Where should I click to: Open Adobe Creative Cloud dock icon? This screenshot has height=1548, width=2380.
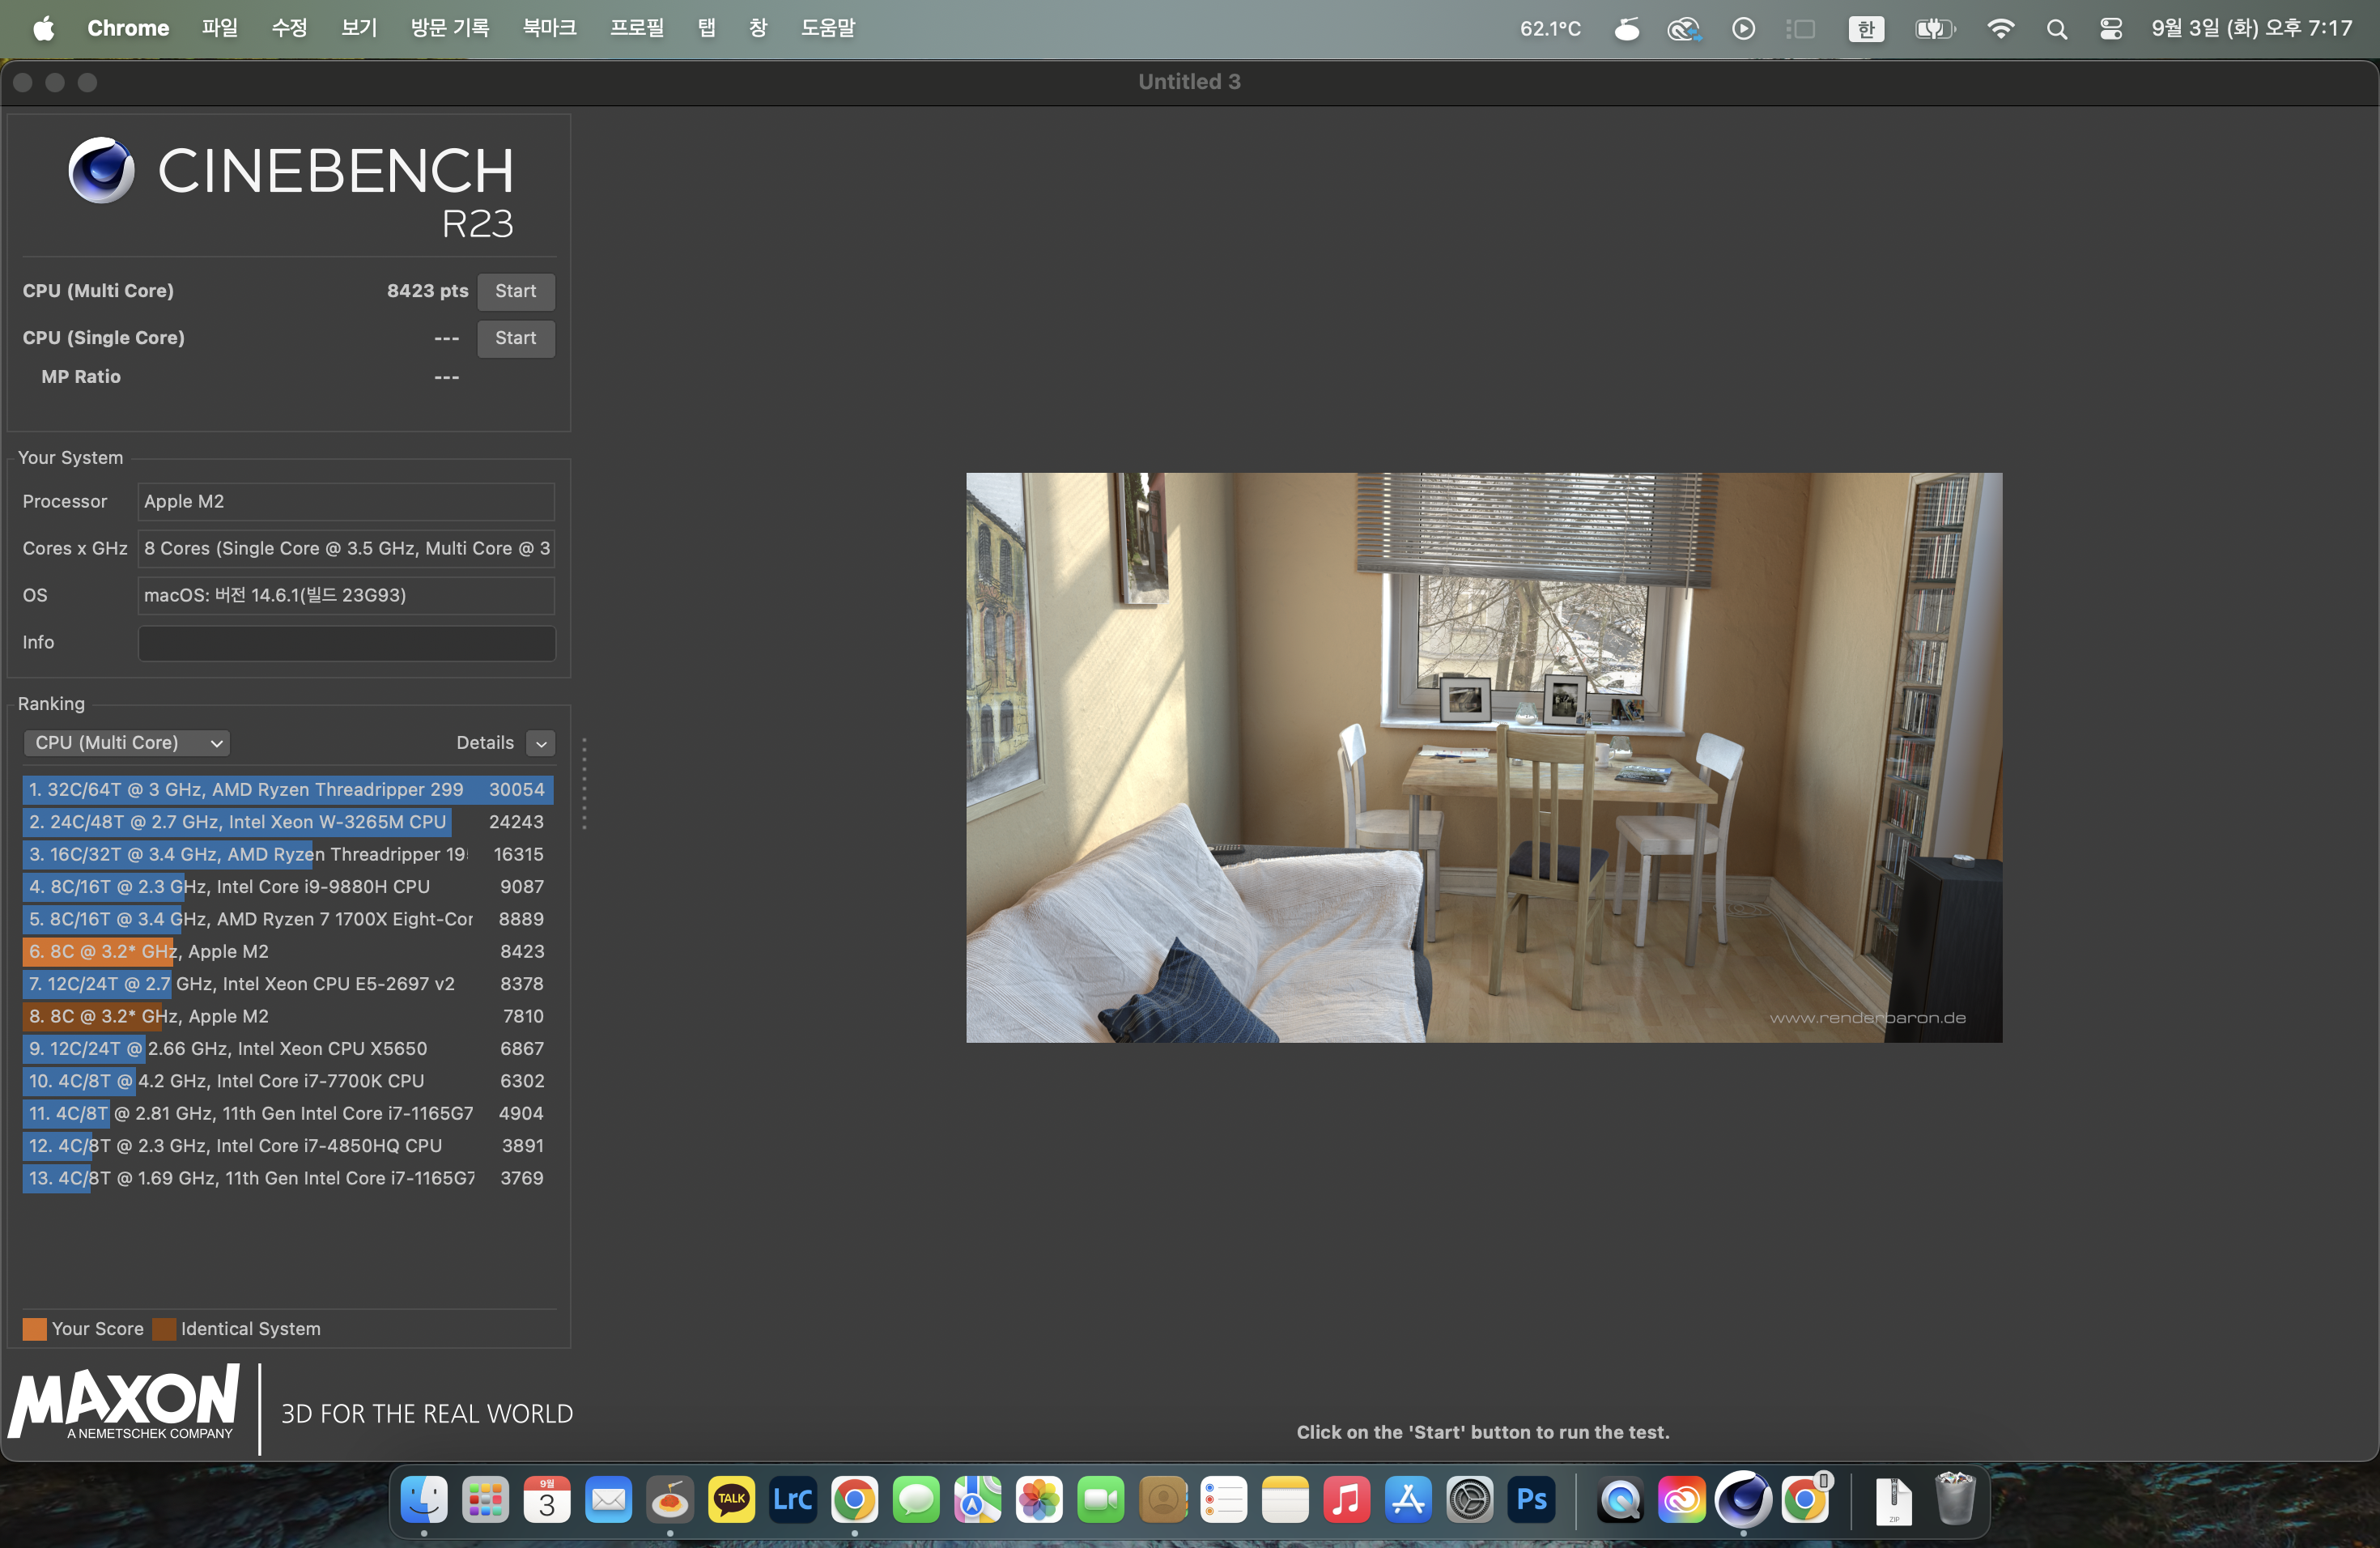pos(1681,1499)
